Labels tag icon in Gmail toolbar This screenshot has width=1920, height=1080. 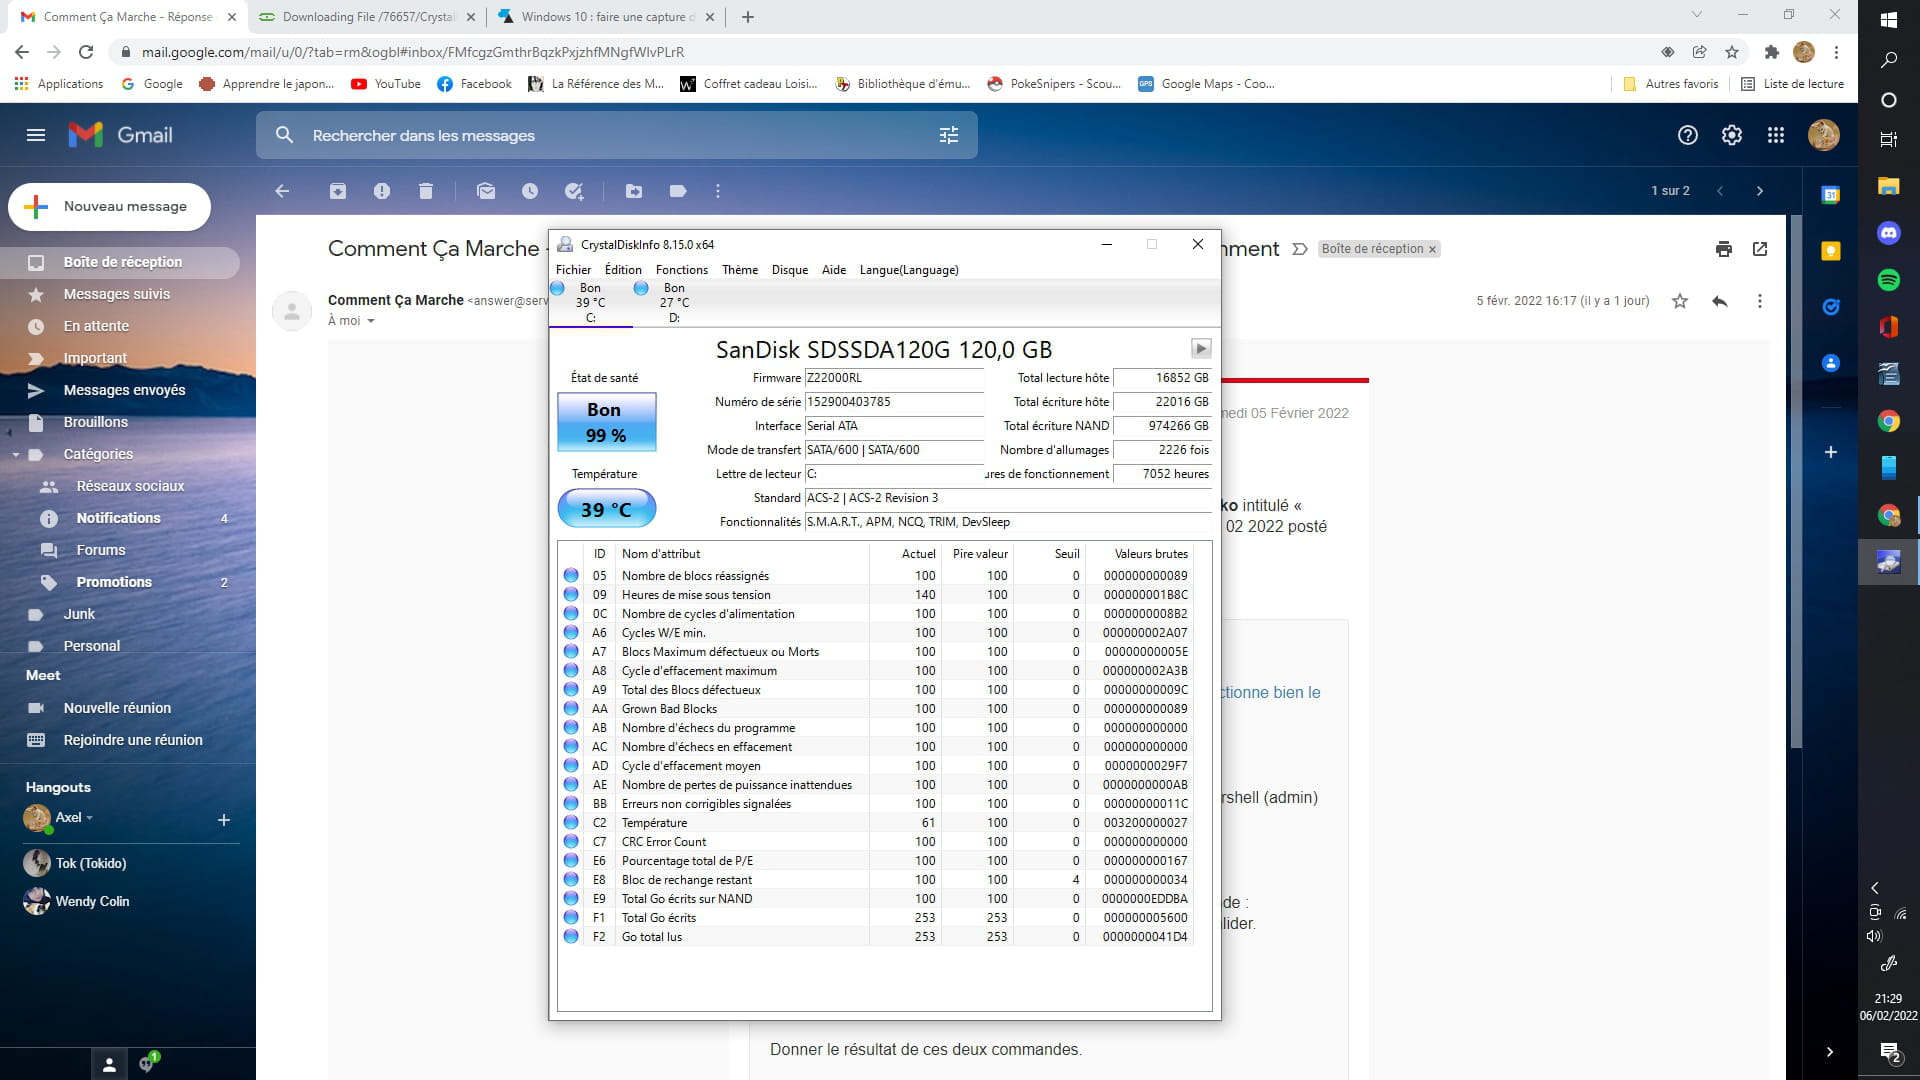pos(678,191)
